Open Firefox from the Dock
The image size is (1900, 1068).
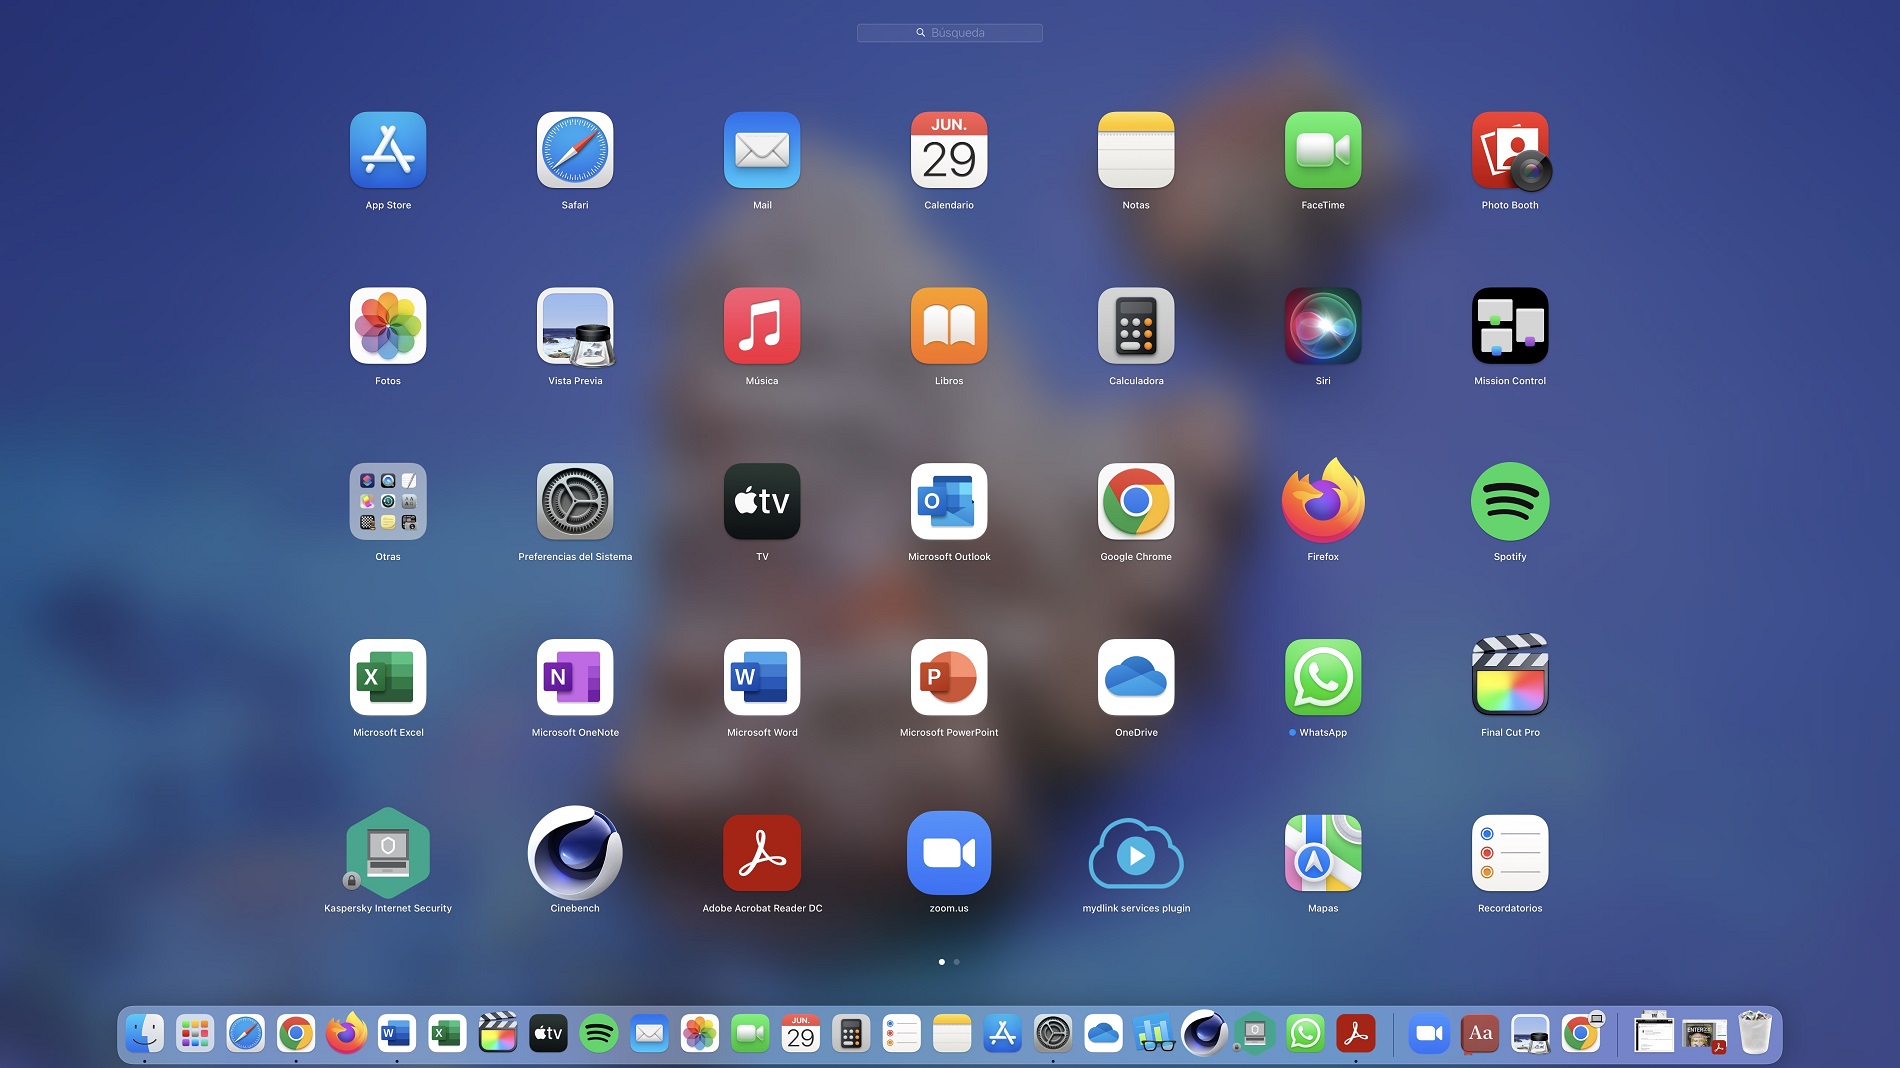(346, 1034)
